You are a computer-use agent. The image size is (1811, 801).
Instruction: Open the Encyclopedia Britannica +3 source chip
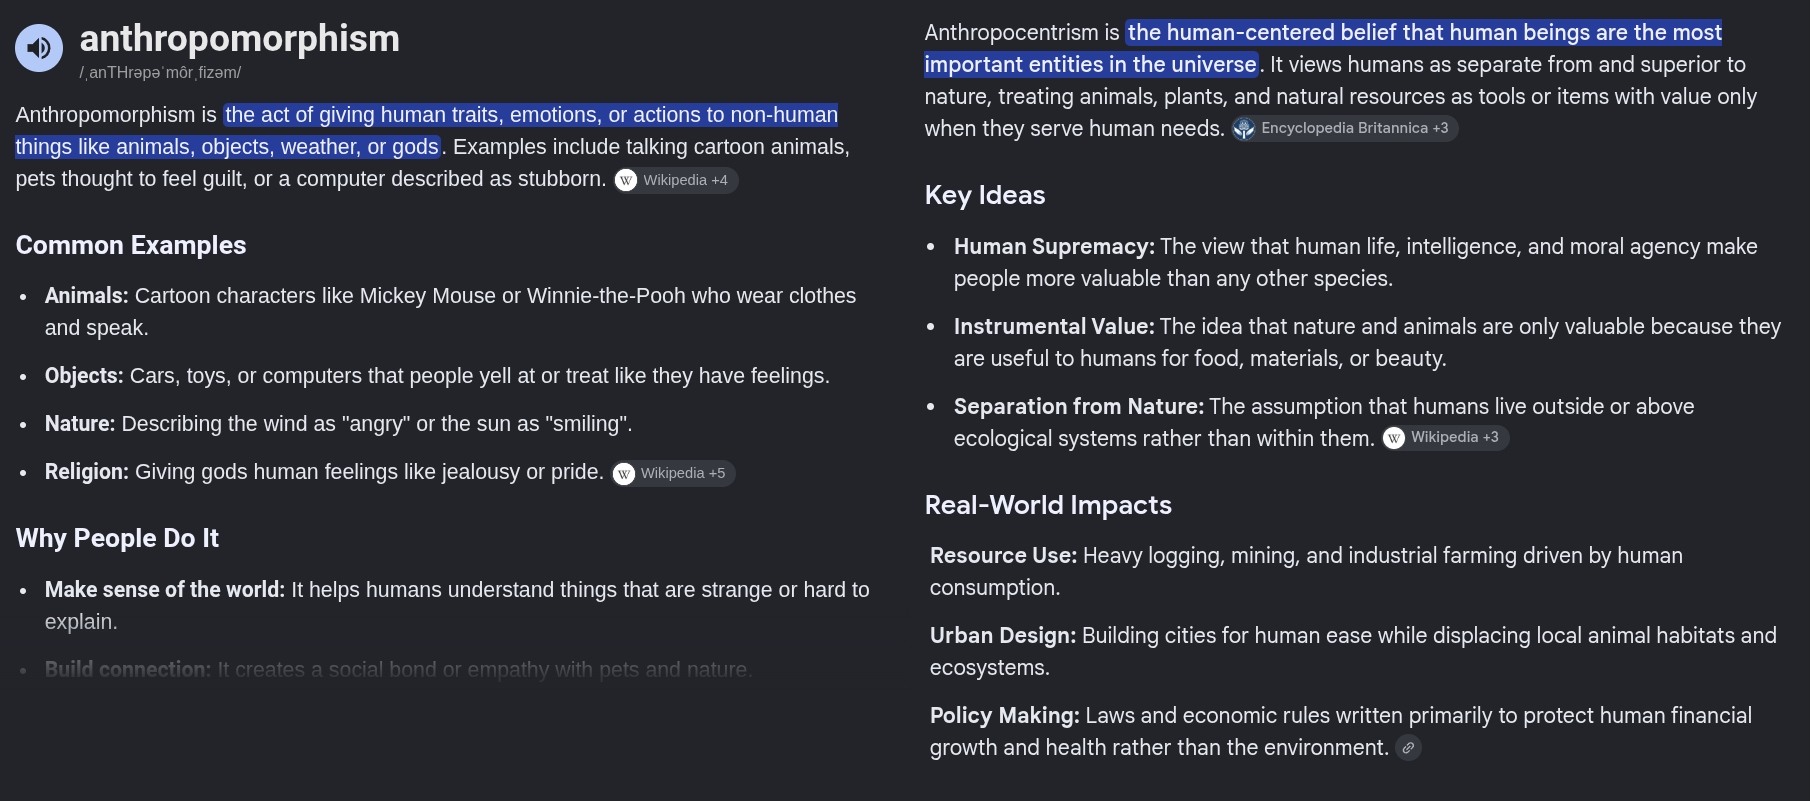(x=1344, y=128)
